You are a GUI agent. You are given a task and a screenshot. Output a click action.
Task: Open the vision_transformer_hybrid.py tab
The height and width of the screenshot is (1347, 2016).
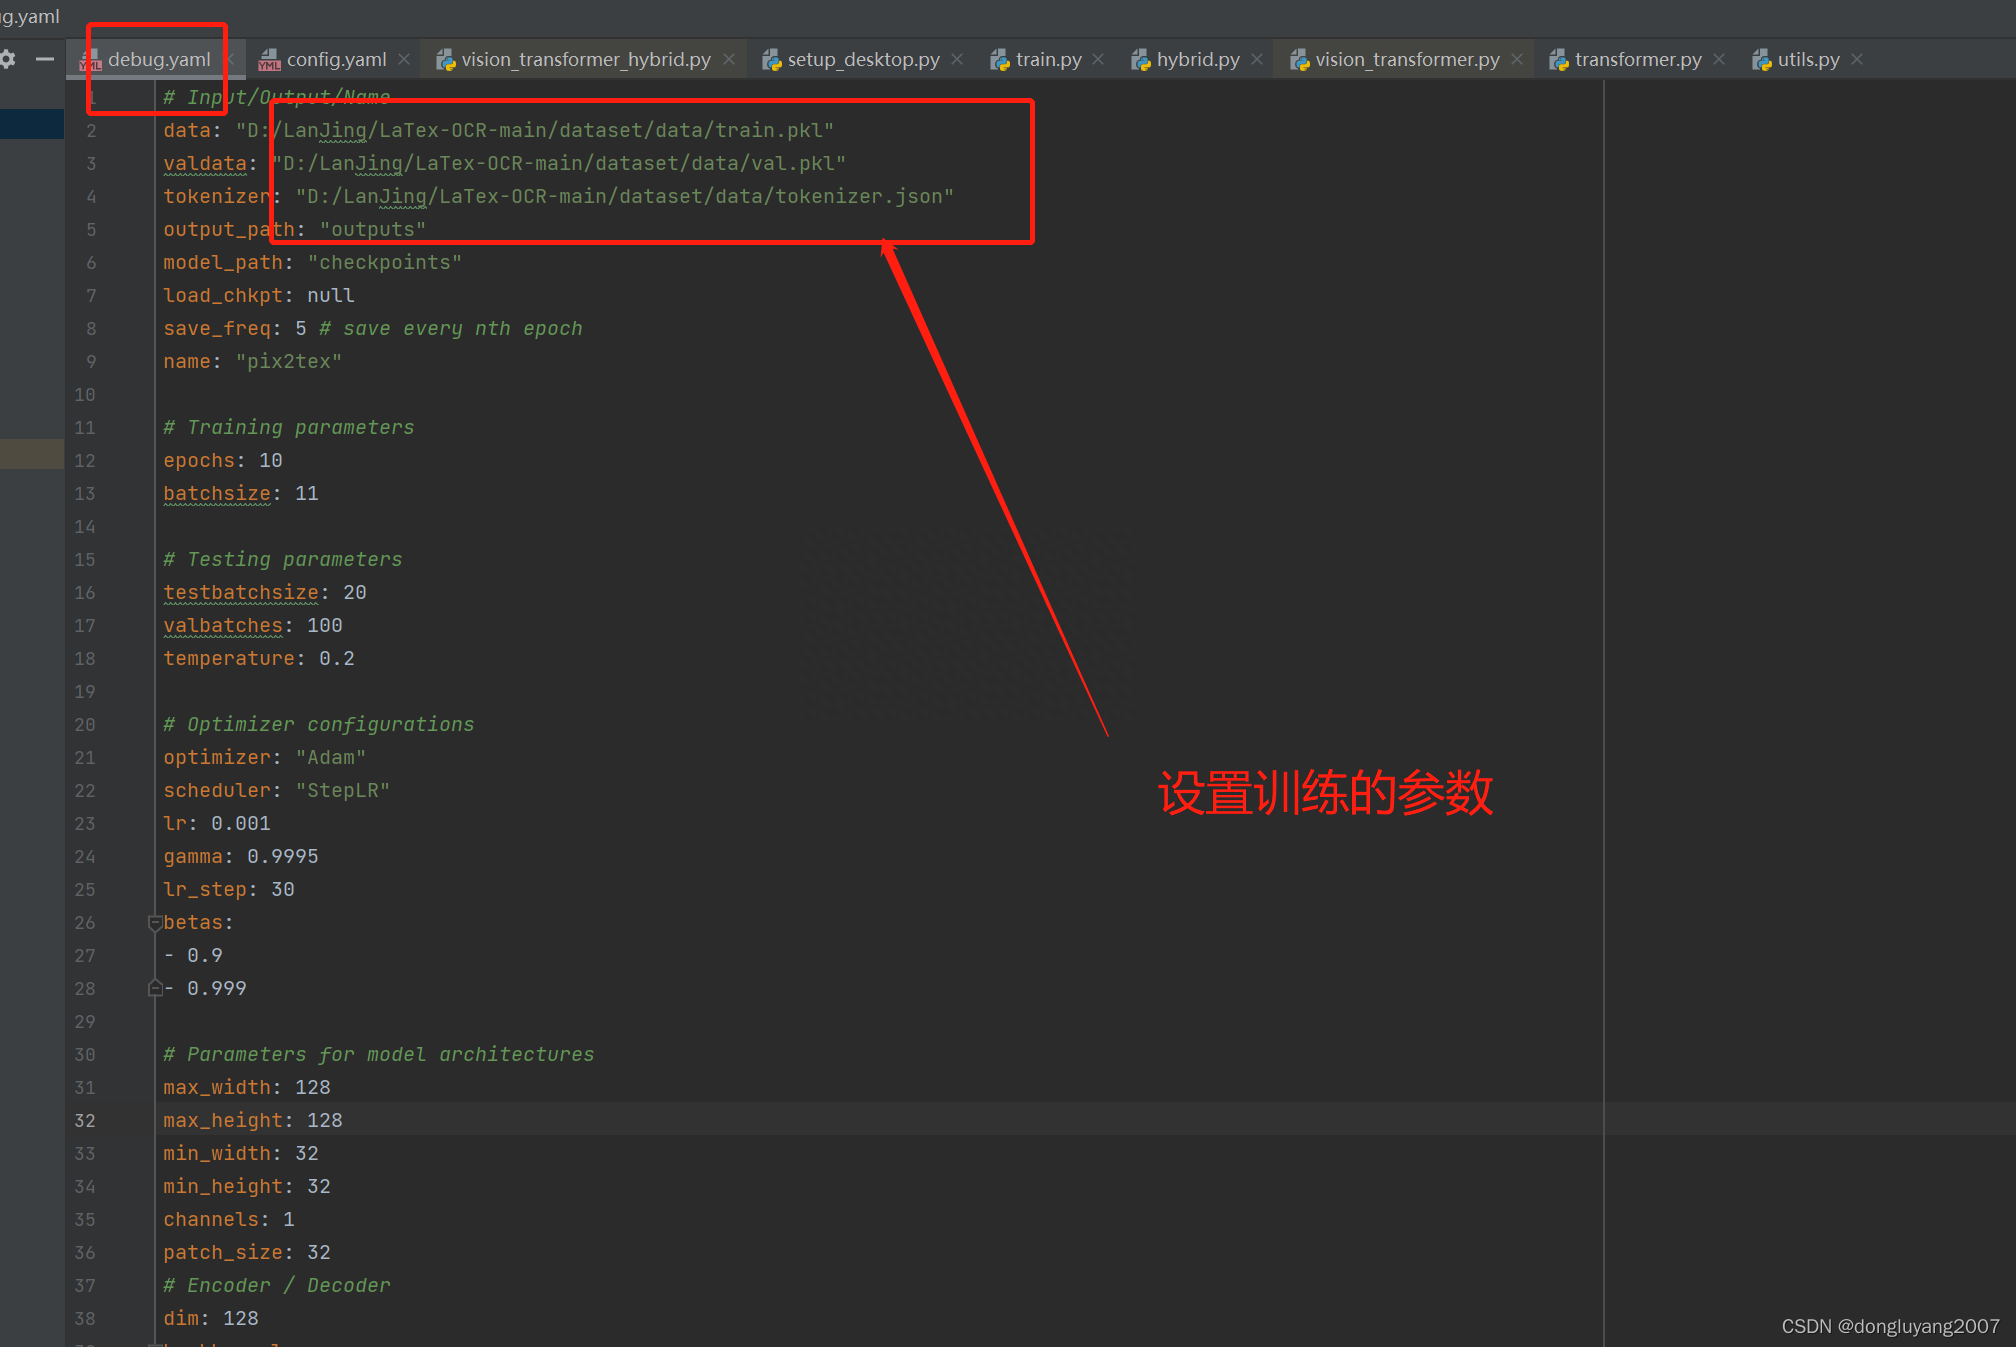586,60
